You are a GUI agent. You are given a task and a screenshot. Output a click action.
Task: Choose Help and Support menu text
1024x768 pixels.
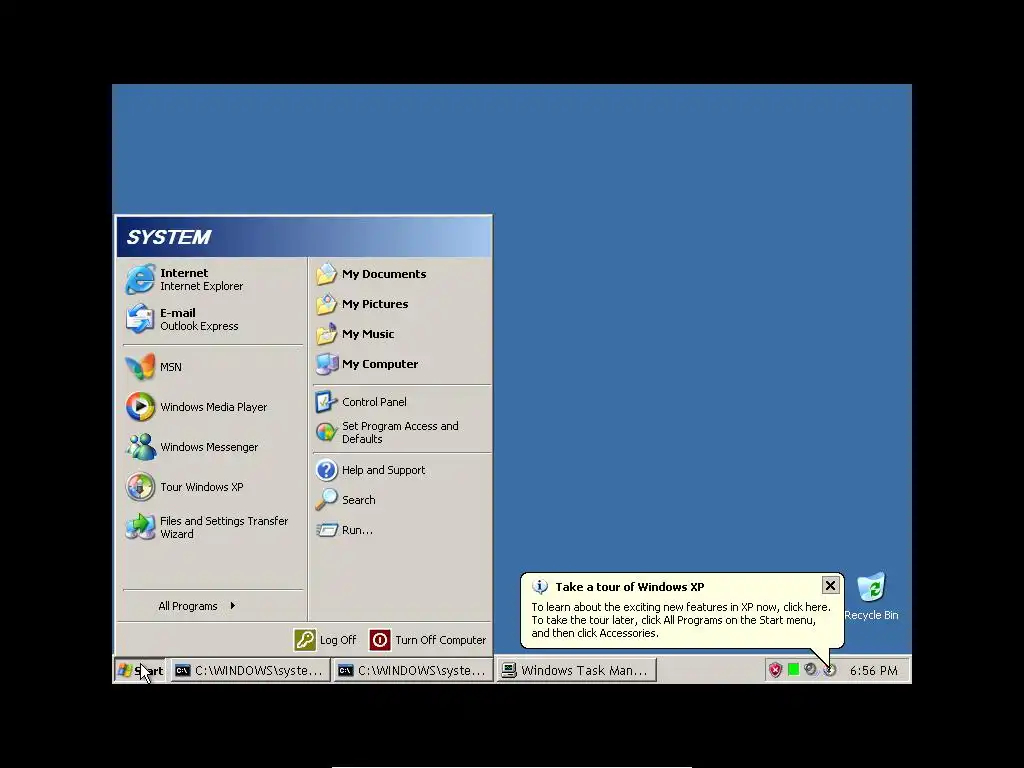click(x=383, y=470)
